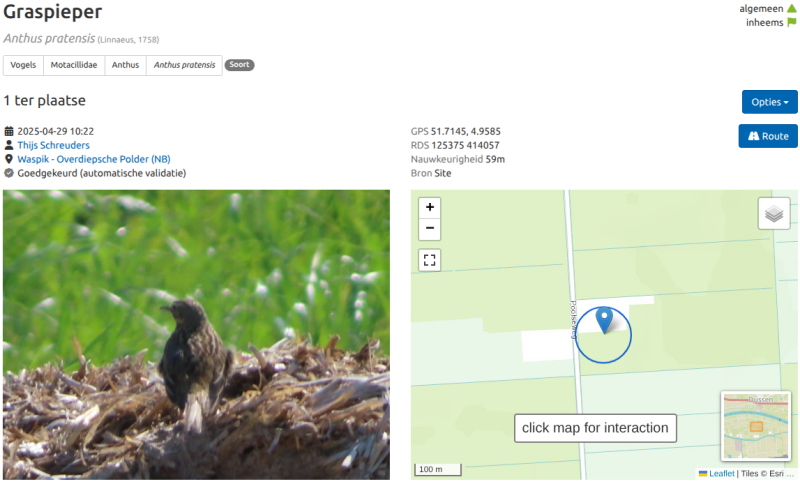The height and width of the screenshot is (484, 800).
Task: Open the meadow pipit photo
Action: tap(196, 335)
